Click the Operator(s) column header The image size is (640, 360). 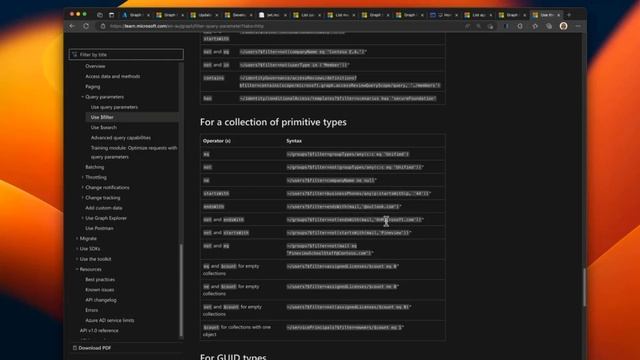(217, 141)
